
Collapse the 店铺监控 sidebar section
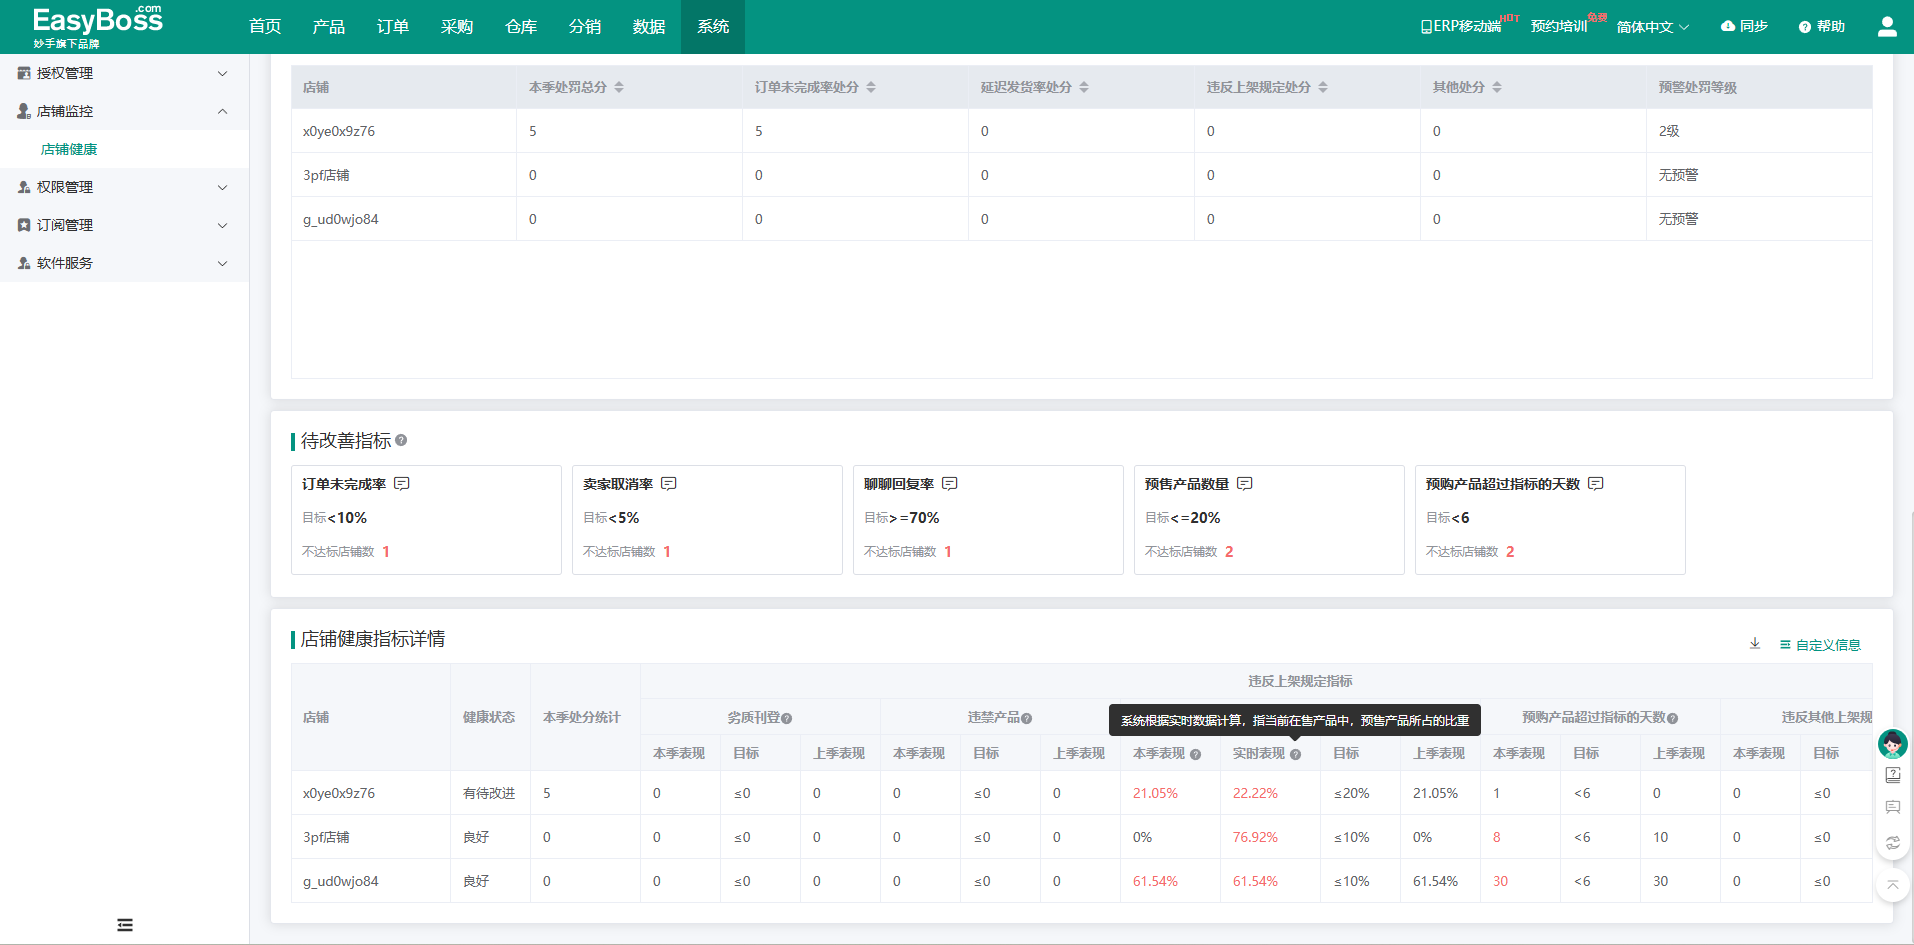coord(124,111)
